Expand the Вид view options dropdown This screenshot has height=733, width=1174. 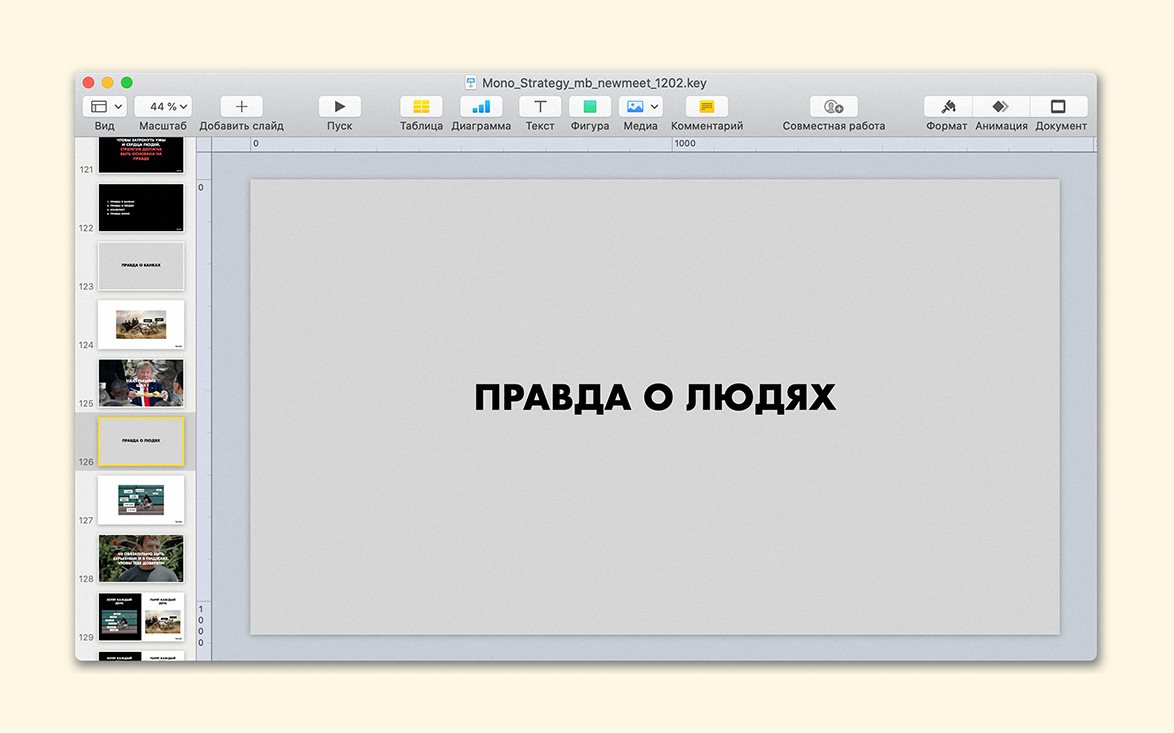click(x=105, y=107)
